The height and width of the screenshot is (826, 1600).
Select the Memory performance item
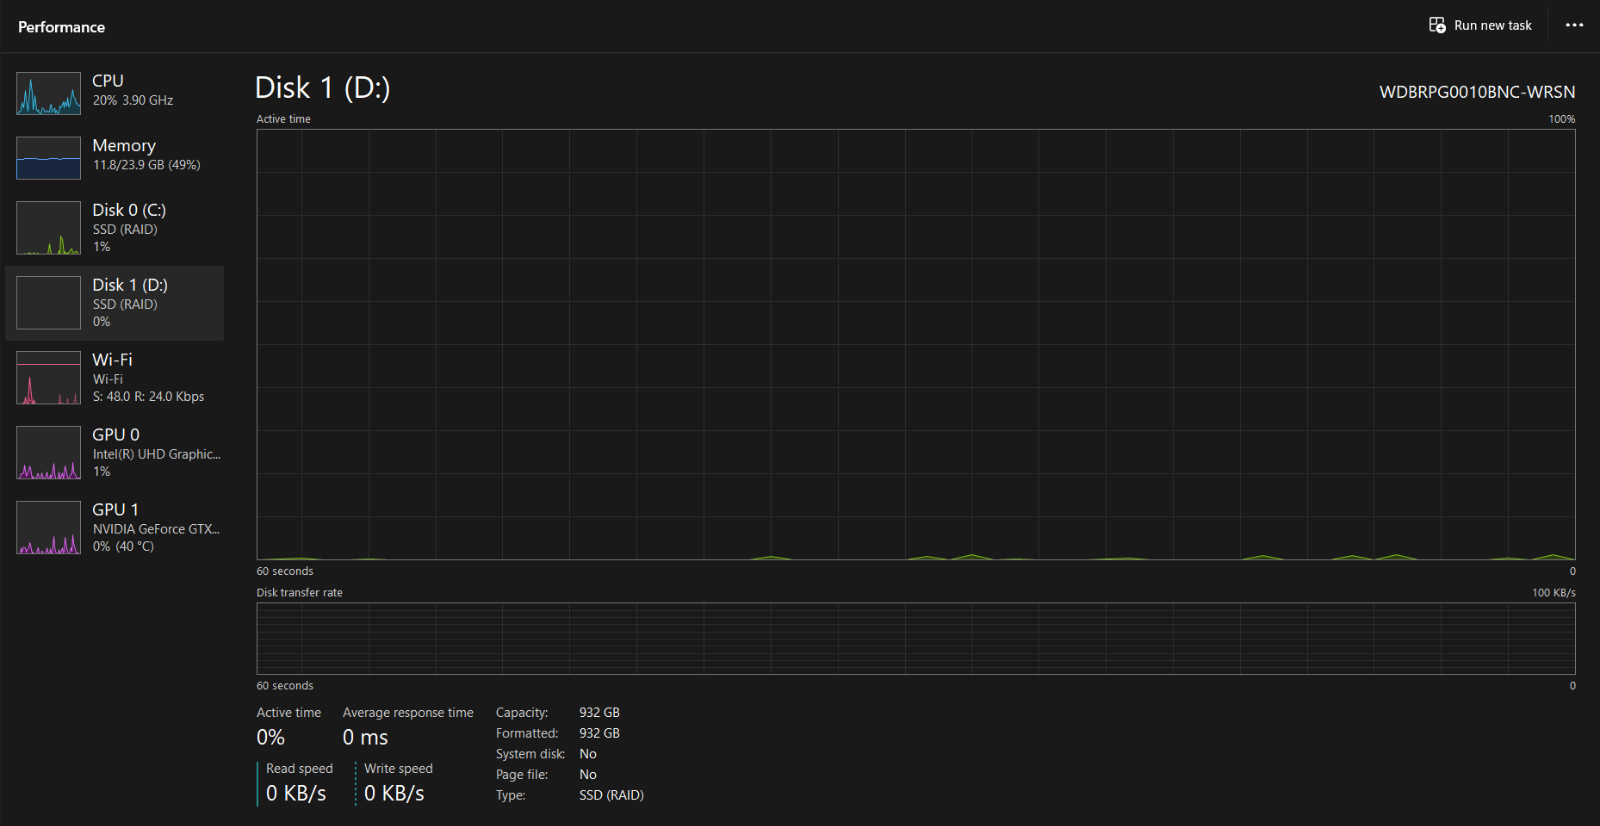[x=115, y=157]
